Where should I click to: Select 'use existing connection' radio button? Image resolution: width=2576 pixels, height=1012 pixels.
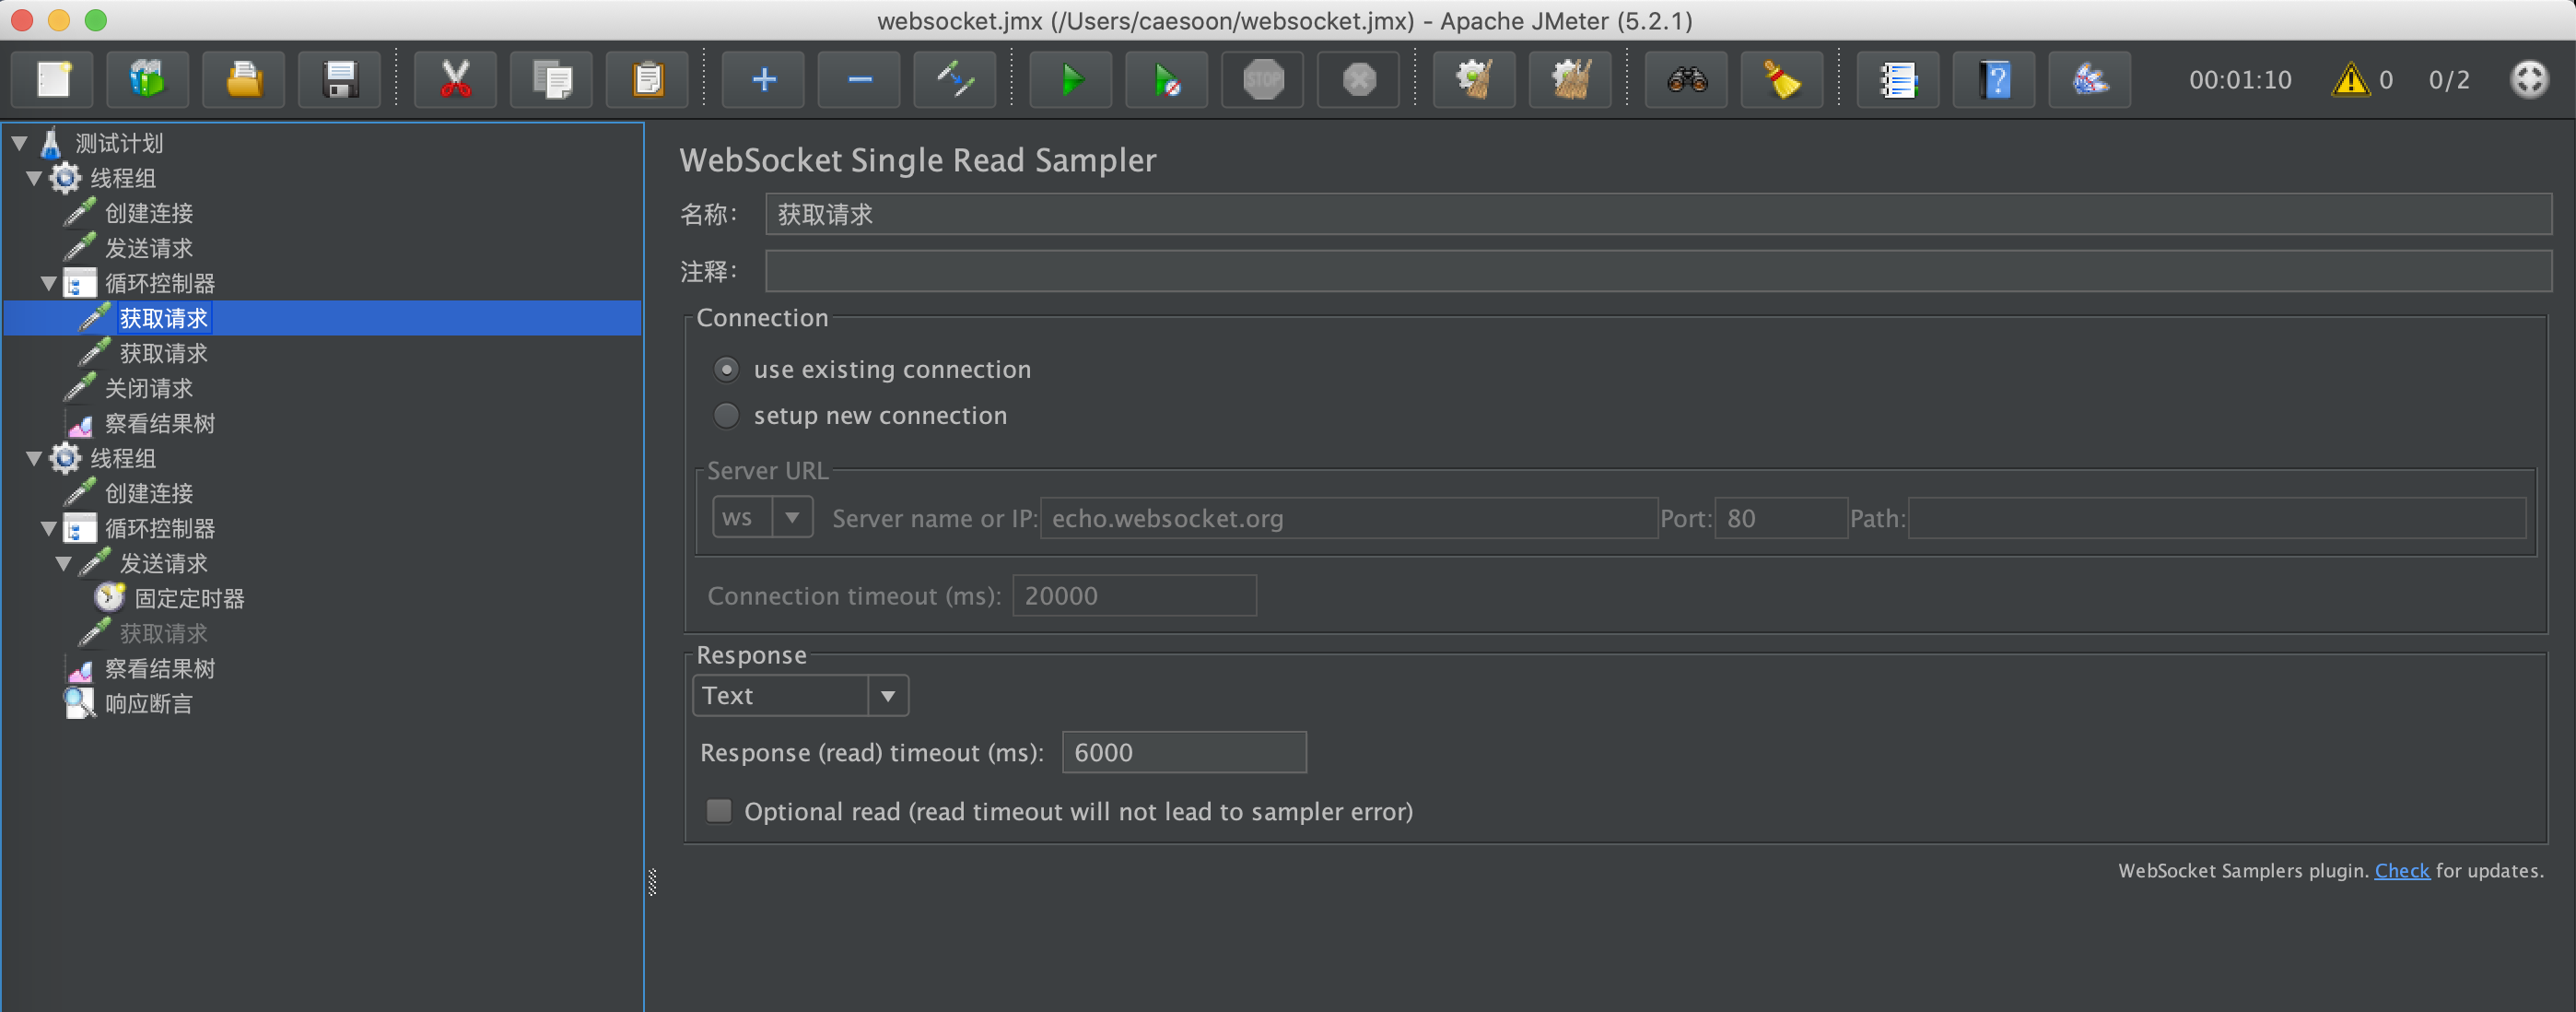coord(727,370)
